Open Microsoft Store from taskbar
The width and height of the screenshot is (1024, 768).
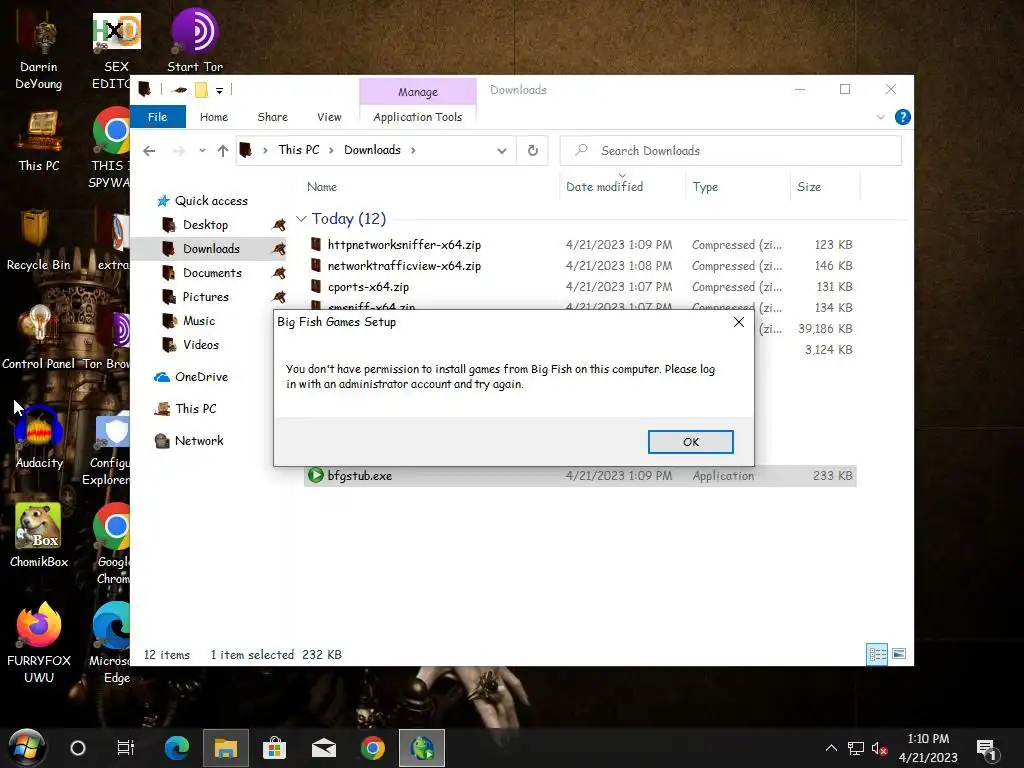coord(274,748)
